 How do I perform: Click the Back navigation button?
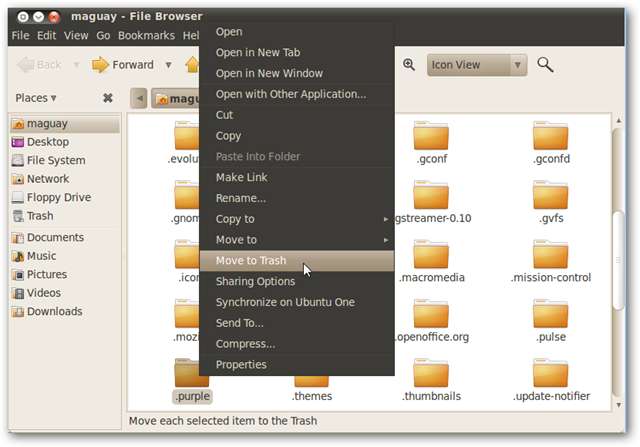point(39,64)
